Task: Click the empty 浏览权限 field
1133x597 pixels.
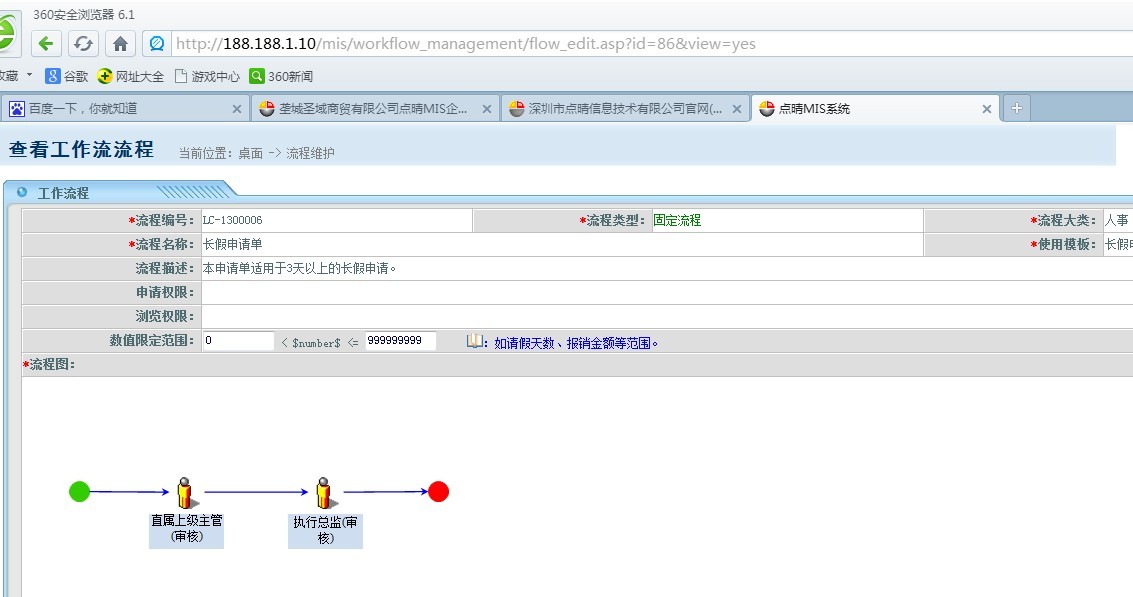Action: pyautogui.click(x=667, y=316)
